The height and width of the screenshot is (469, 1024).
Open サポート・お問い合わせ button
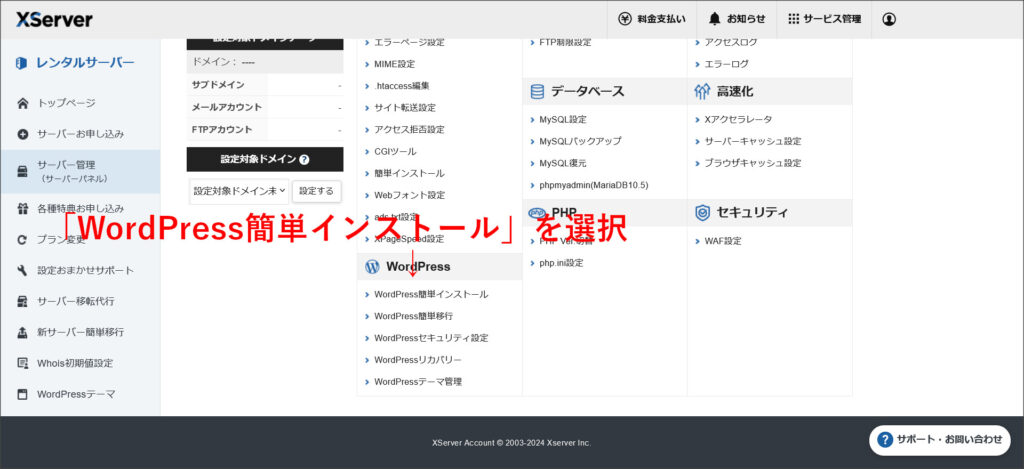pos(940,440)
